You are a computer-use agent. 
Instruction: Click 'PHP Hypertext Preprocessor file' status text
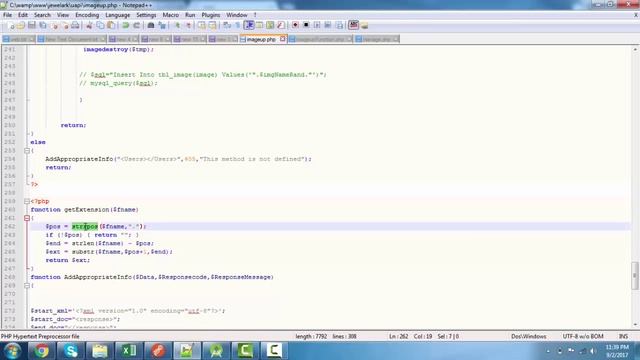(x=40, y=336)
